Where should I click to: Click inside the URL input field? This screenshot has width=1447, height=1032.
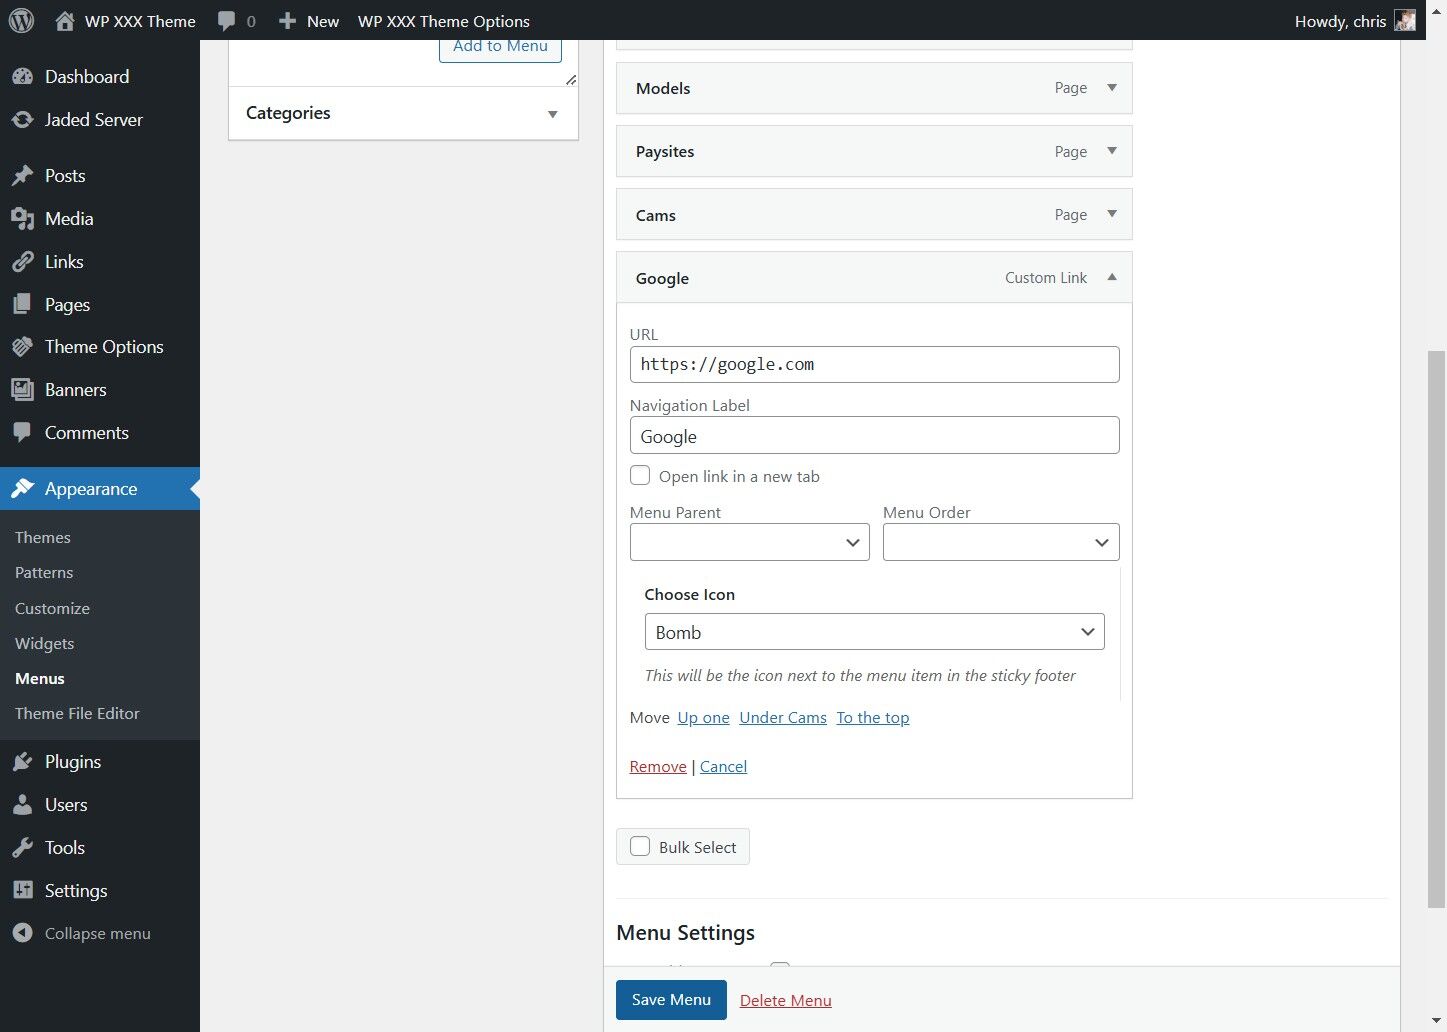pos(873,364)
